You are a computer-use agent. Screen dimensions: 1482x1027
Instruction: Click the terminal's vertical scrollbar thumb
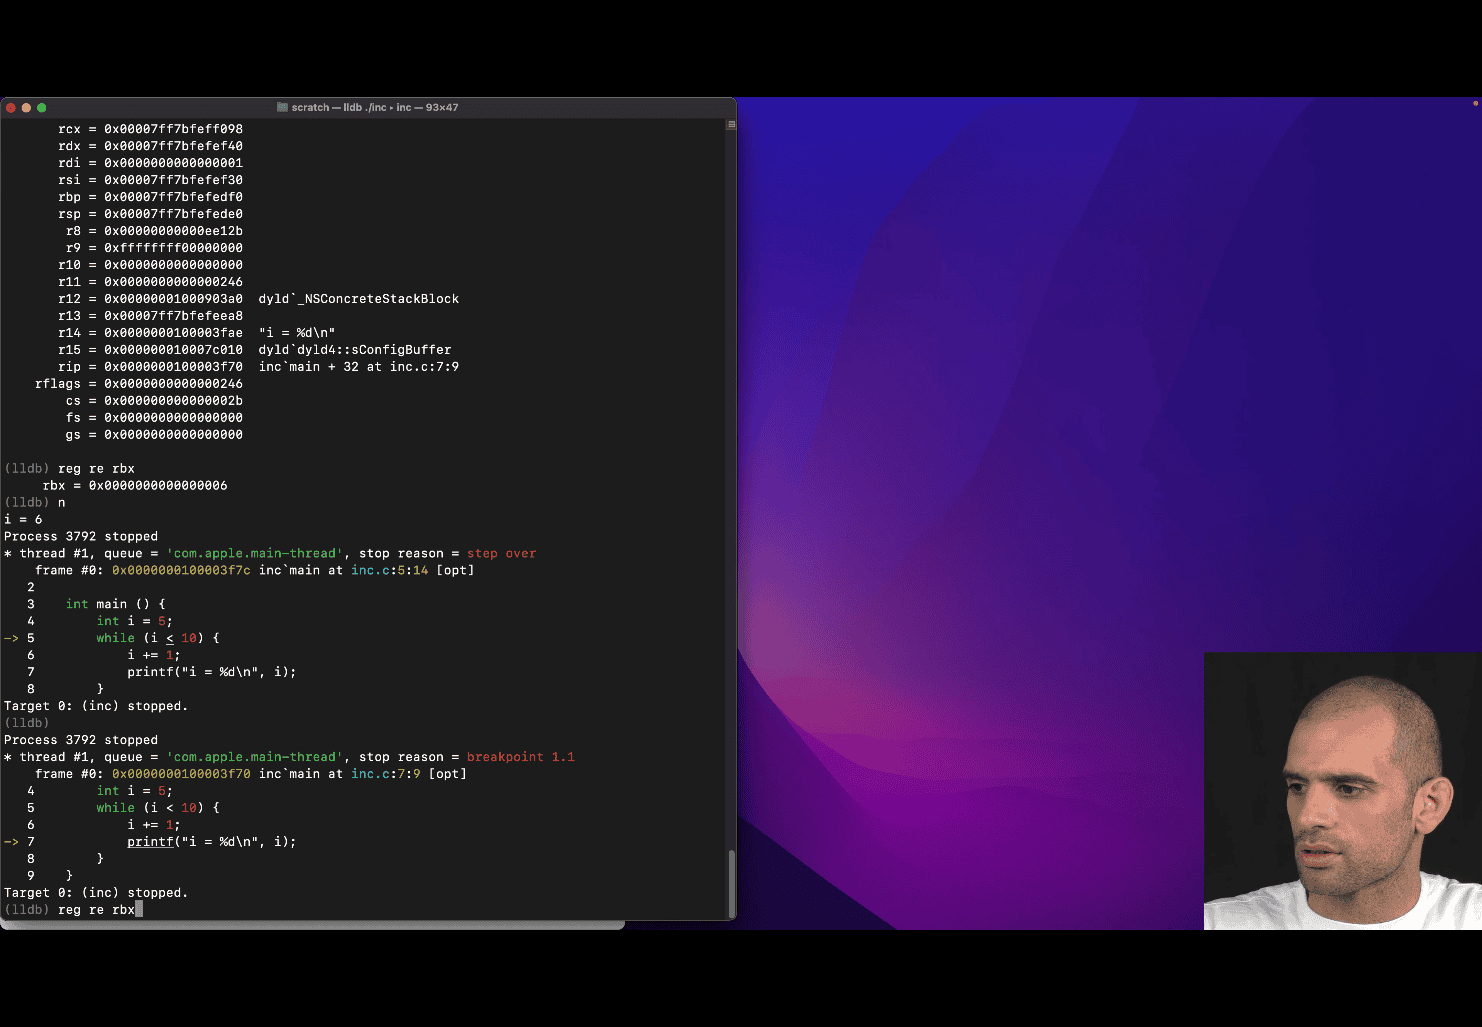pyautogui.click(x=731, y=882)
